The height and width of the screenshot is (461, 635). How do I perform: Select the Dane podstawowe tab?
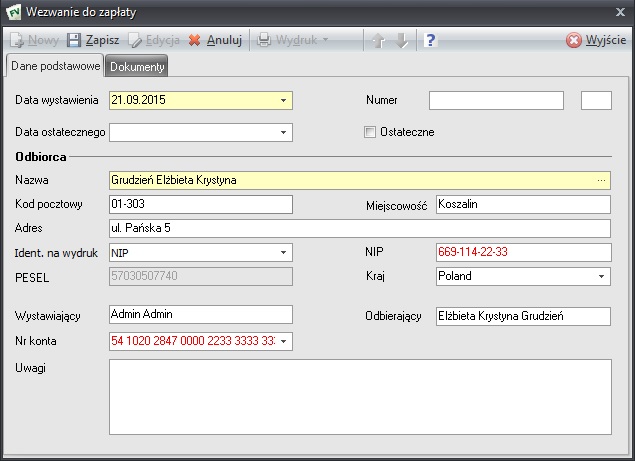click(x=55, y=67)
